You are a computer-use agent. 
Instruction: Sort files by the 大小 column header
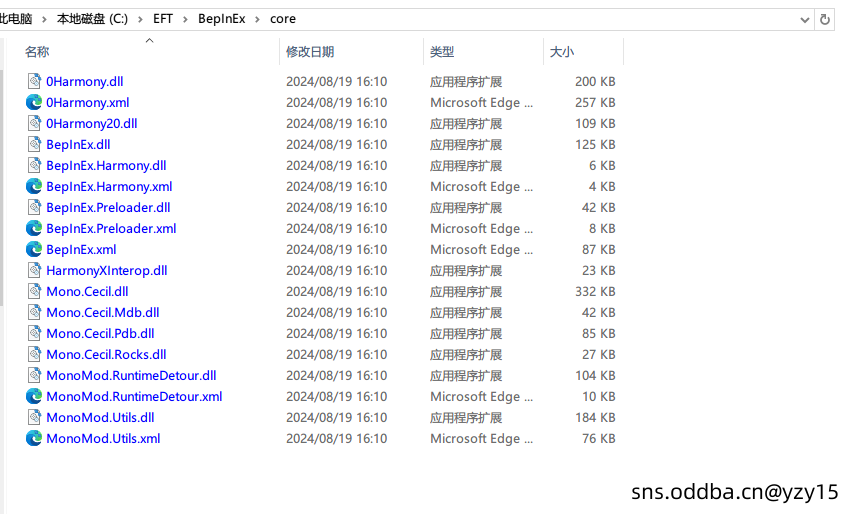pos(562,52)
